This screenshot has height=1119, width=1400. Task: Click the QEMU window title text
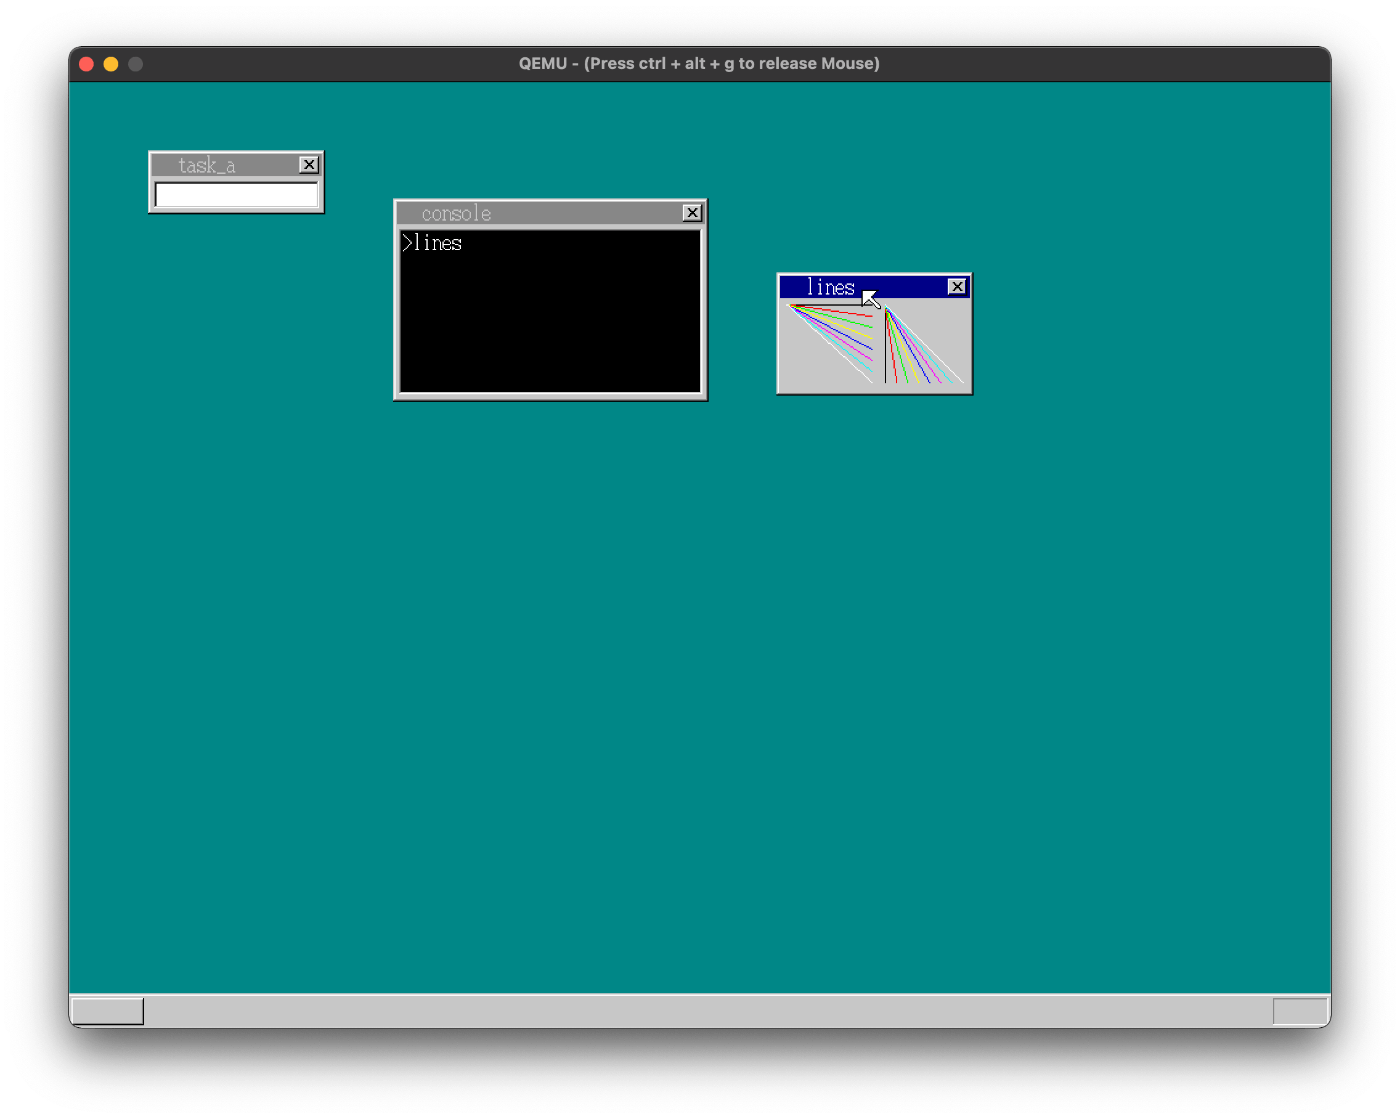699,63
